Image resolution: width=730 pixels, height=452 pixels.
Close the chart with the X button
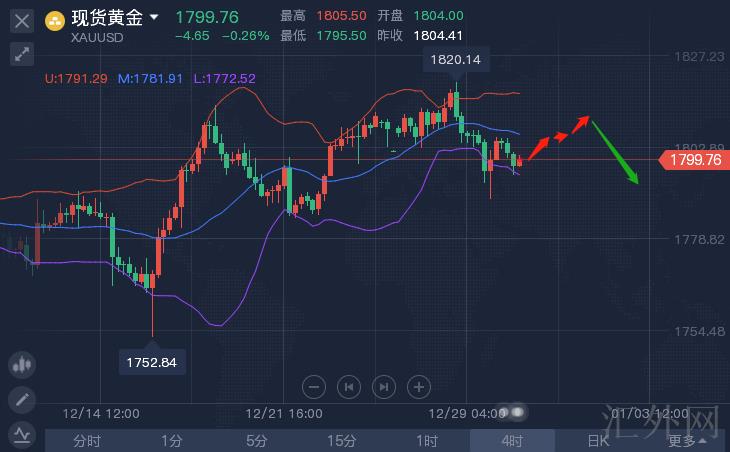tap(22, 19)
